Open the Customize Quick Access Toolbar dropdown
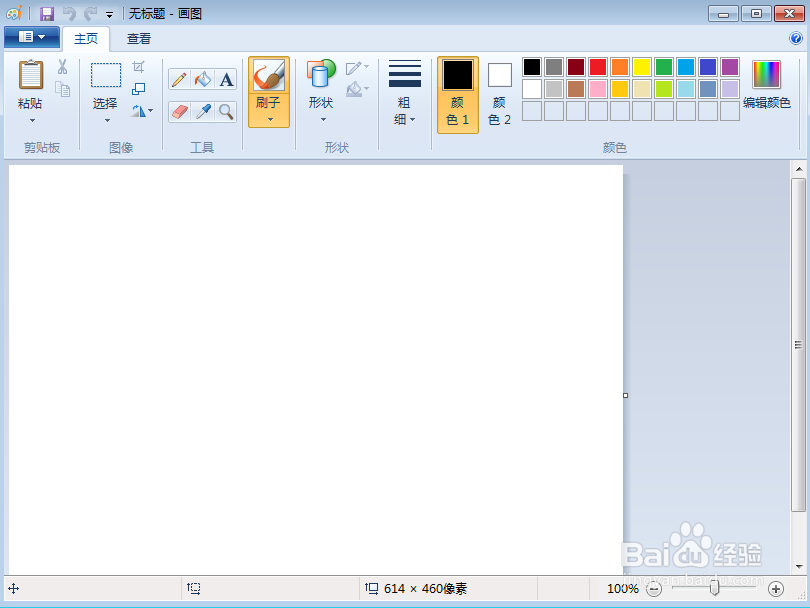The width and height of the screenshot is (810, 608). (110, 14)
